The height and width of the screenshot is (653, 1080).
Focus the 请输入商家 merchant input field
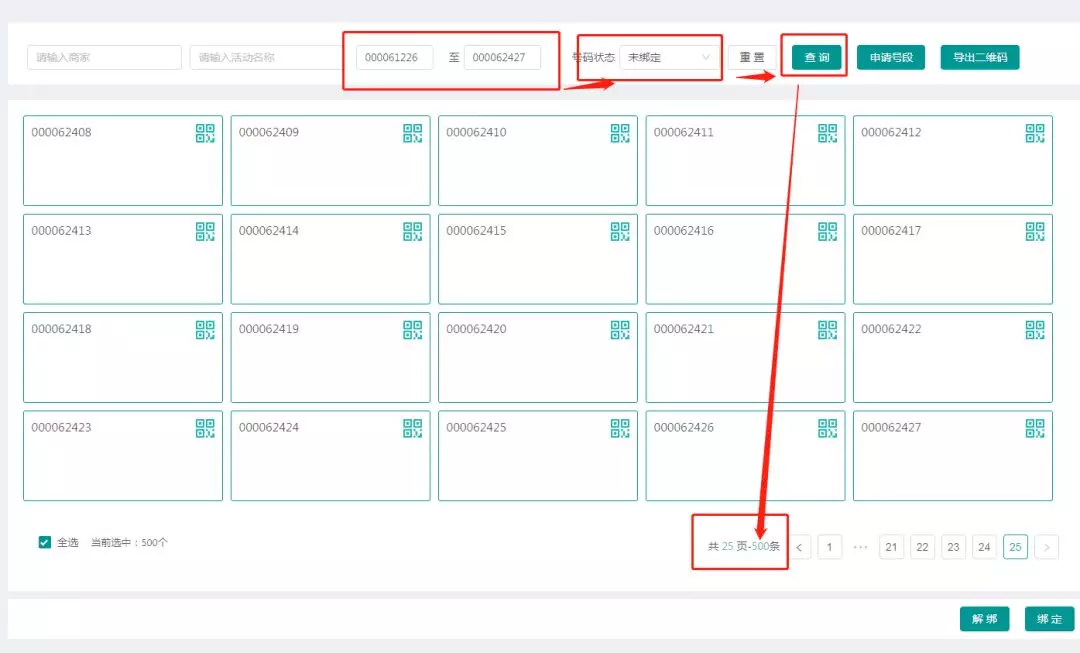[104, 58]
